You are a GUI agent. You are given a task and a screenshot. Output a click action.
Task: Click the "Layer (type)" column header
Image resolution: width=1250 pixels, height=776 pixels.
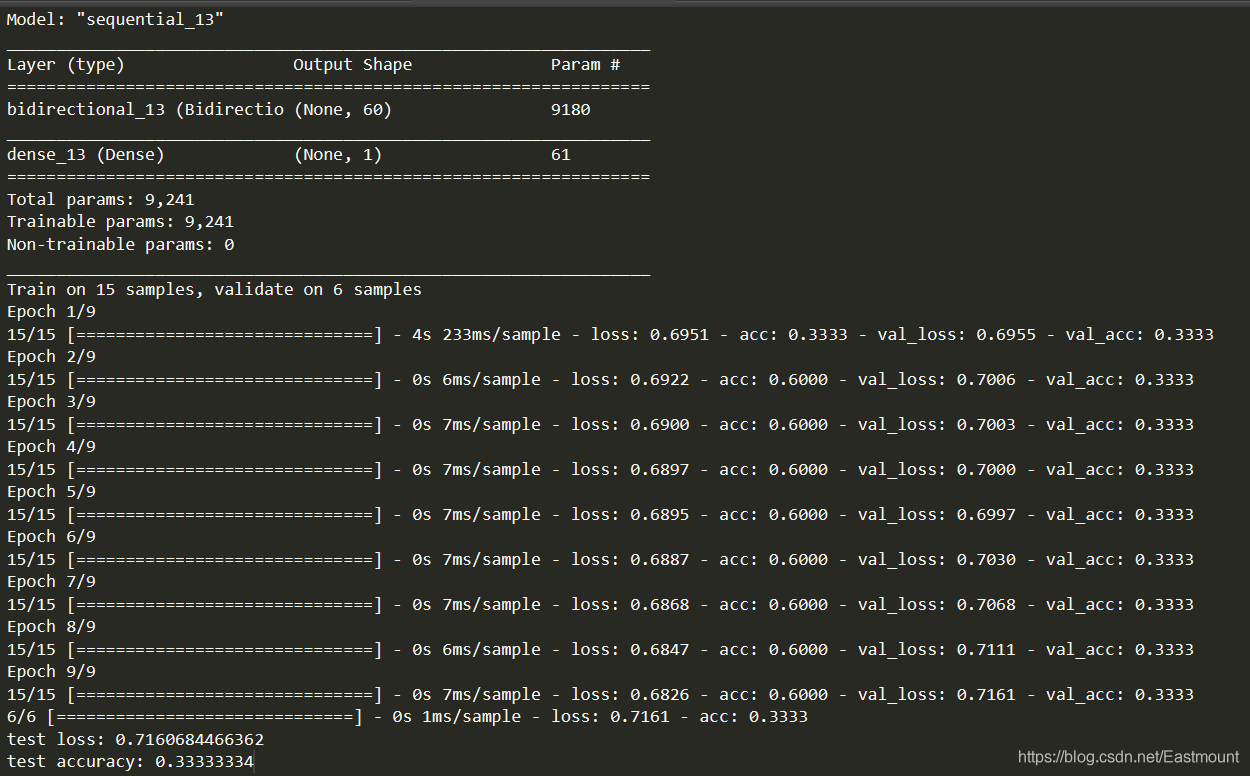(x=66, y=65)
